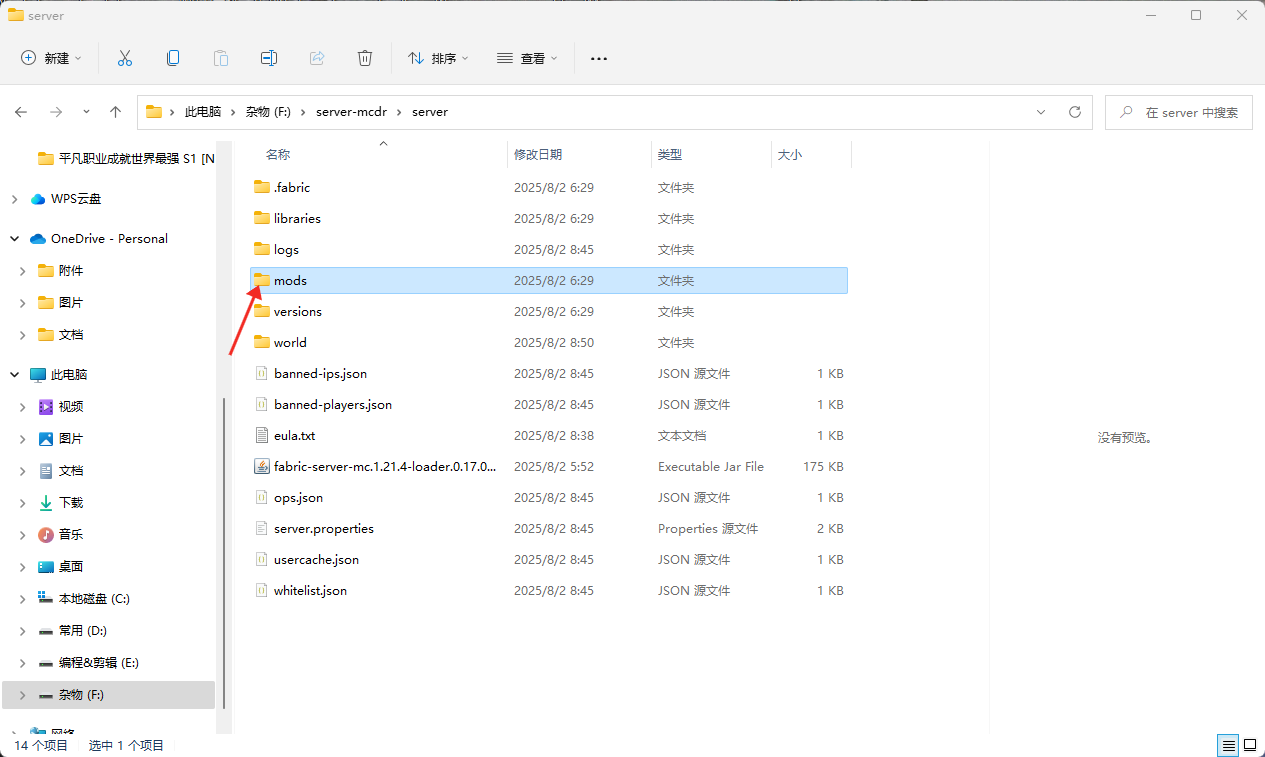This screenshot has width=1265, height=757.
Task: Click the refresh icon beside address bar
Action: [x=1075, y=112]
